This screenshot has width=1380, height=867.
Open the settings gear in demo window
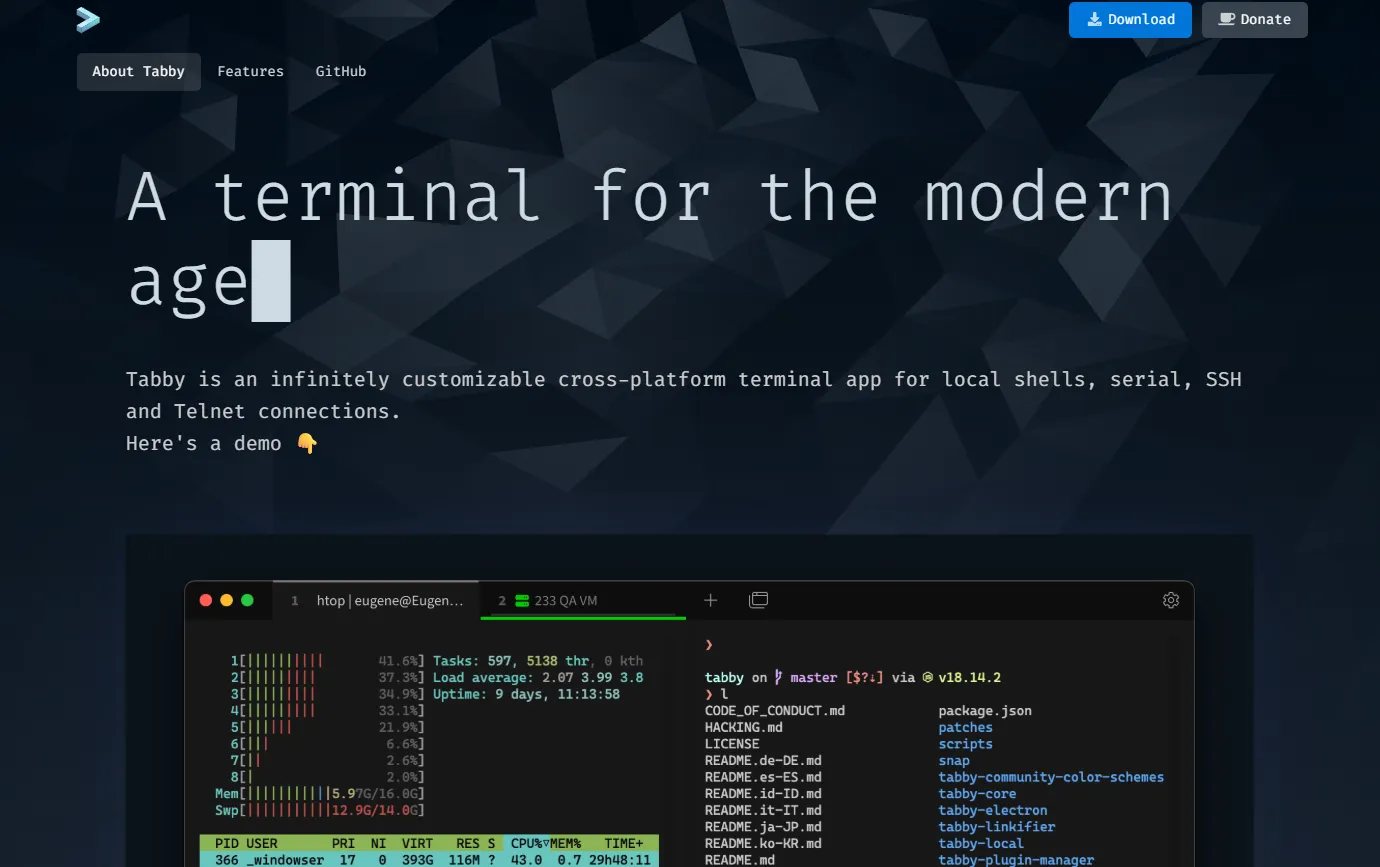1171,600
